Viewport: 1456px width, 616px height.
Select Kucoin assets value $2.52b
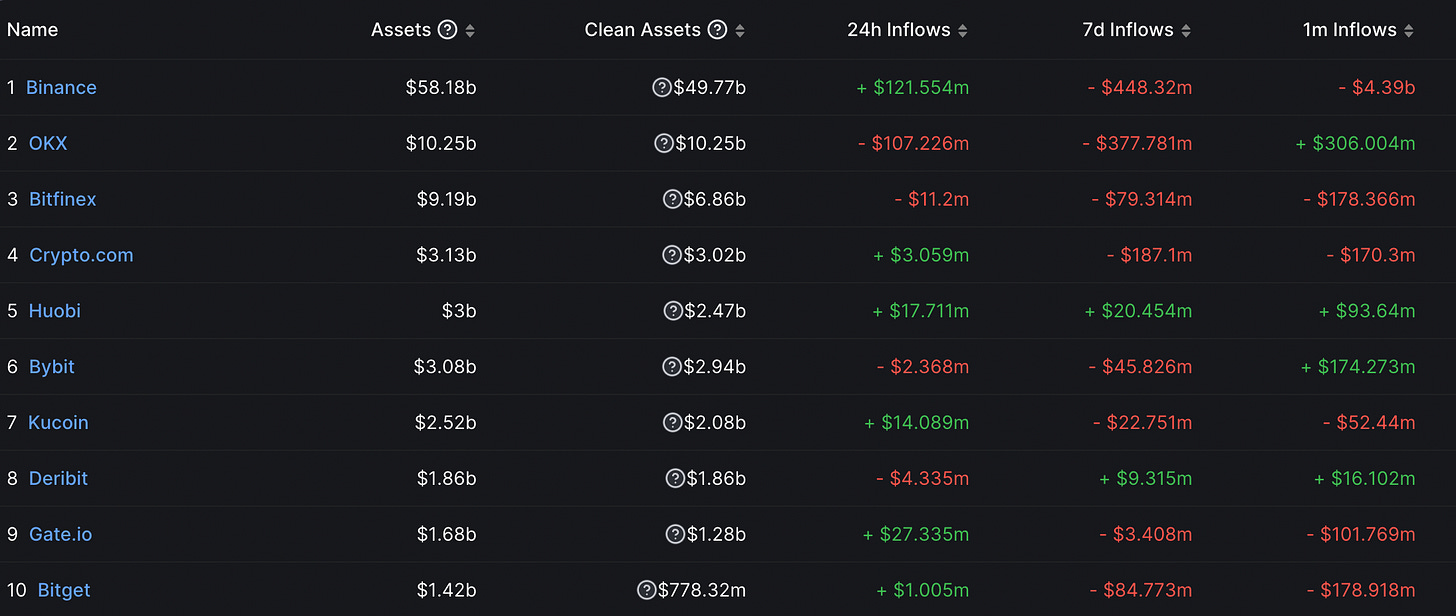tap(446, 423)
